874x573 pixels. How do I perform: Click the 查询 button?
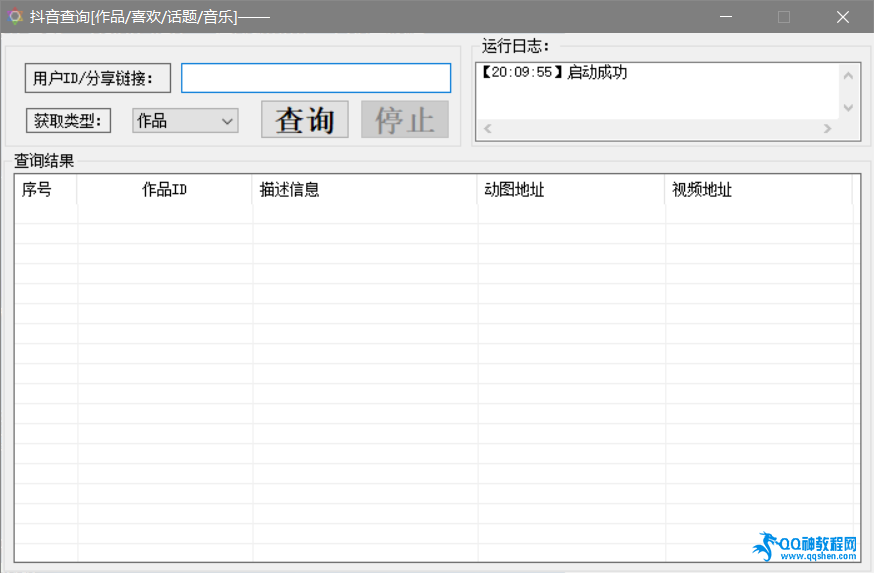point(305,119)
